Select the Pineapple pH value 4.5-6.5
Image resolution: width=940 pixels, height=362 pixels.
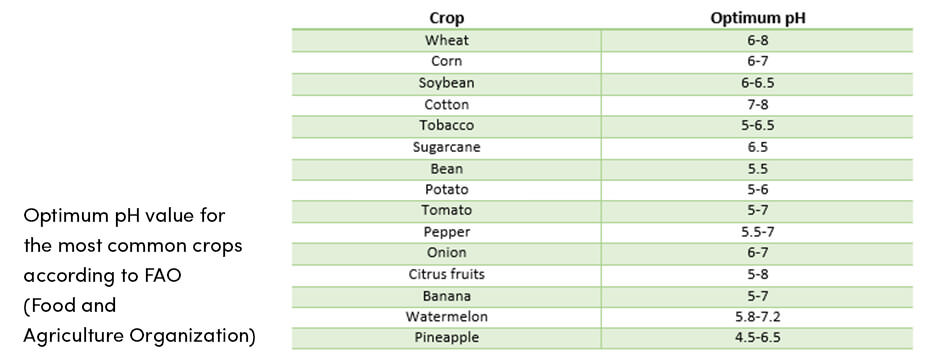pyautogui.click(x=758, y=338)
